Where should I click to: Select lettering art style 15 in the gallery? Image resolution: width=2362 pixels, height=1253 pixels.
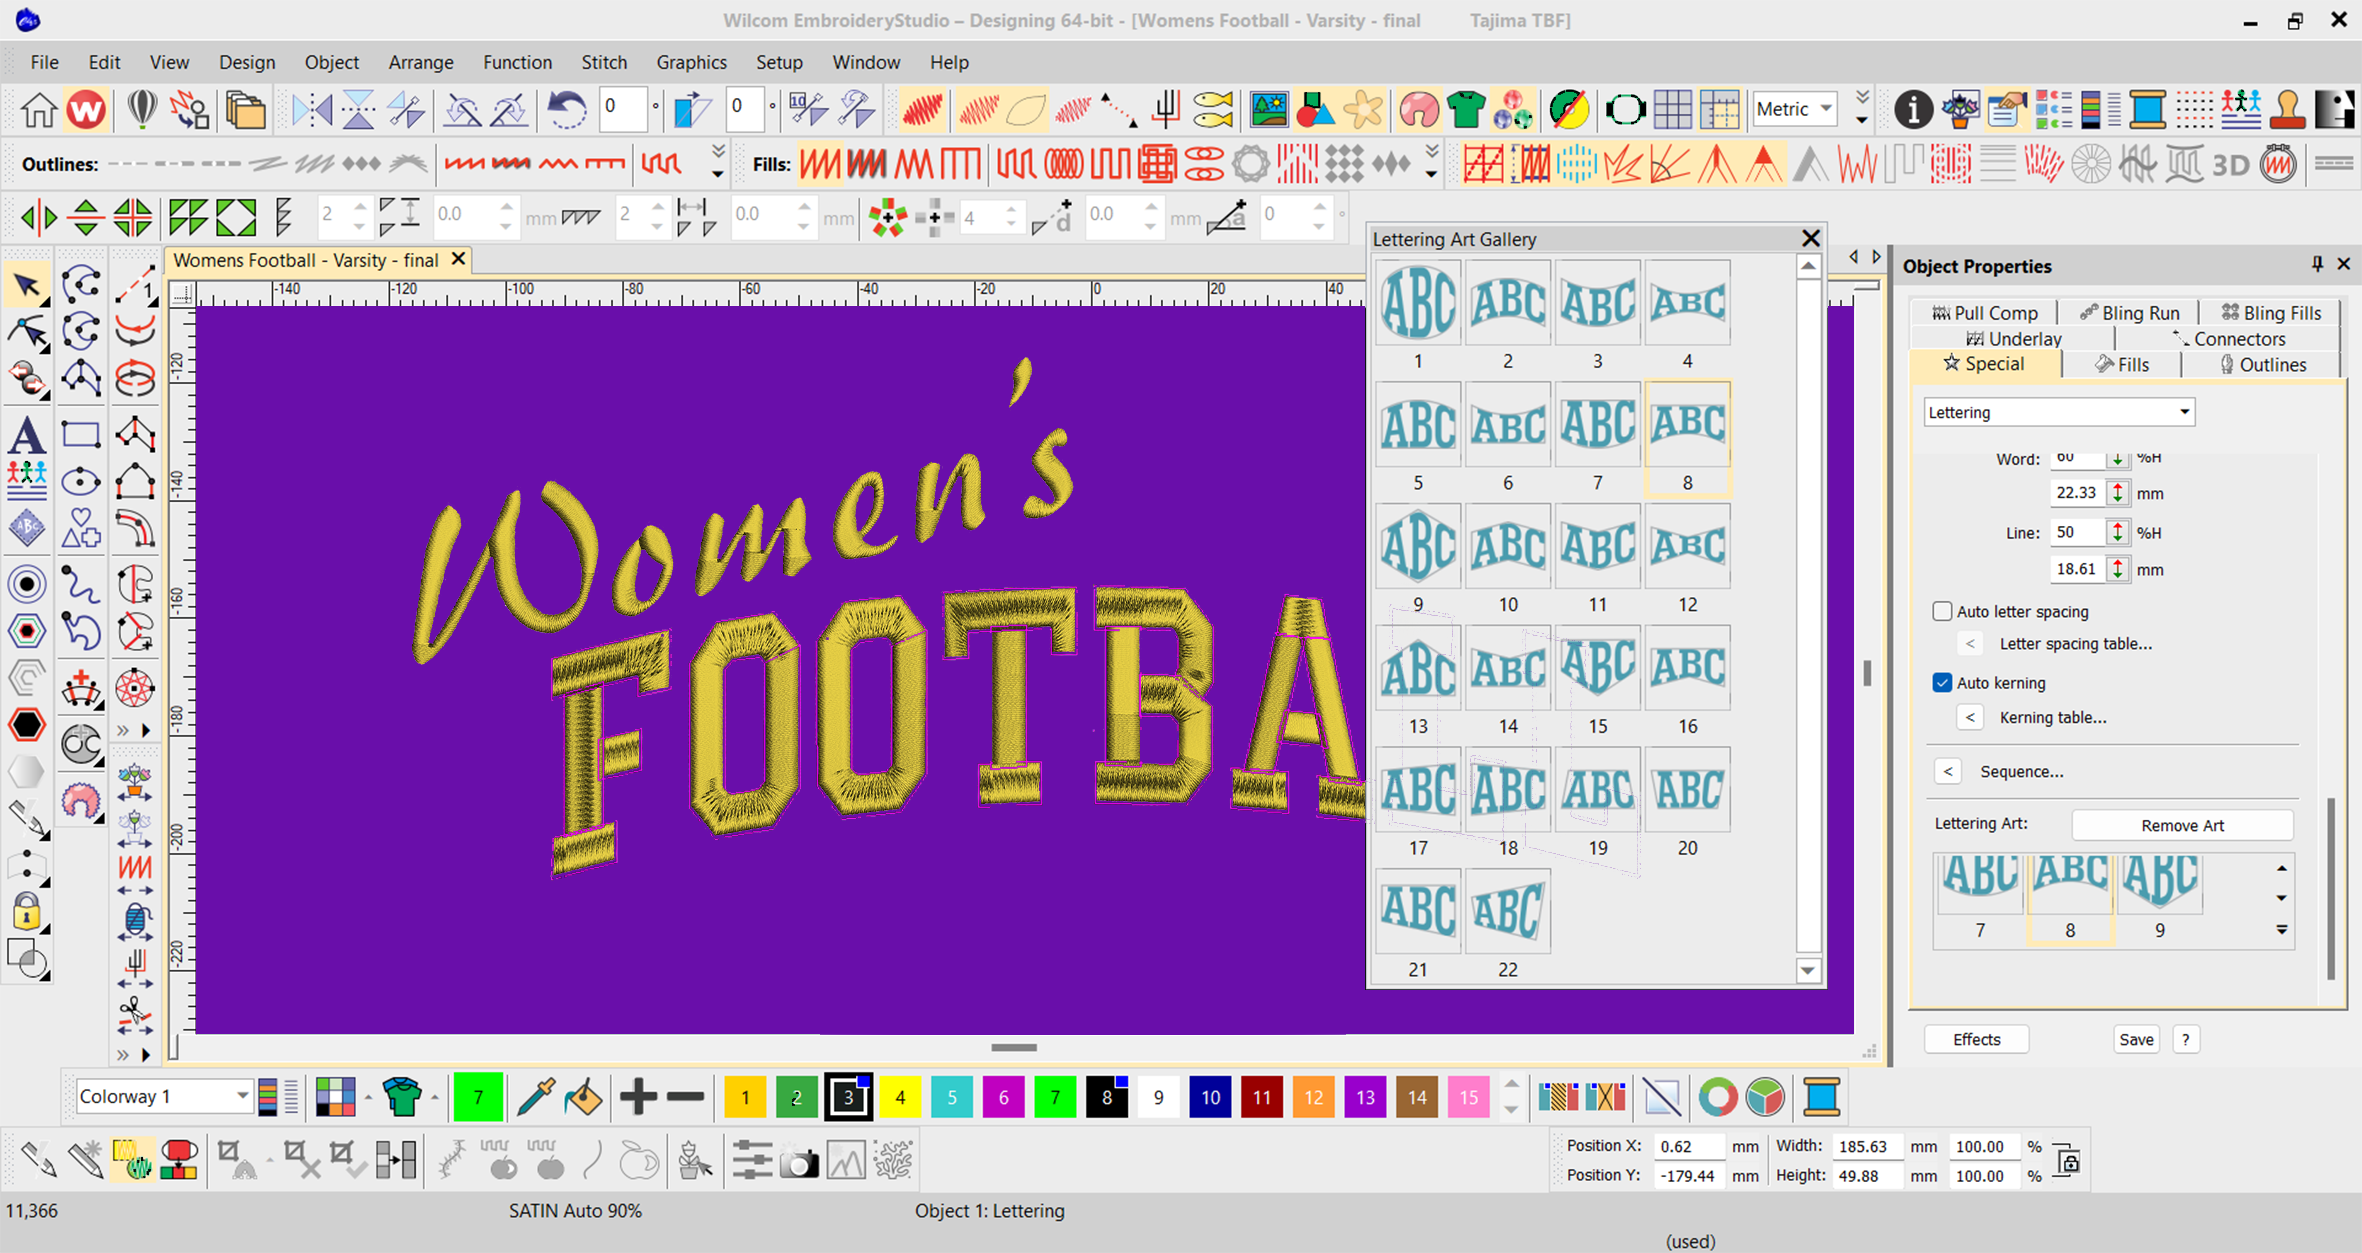pos(1597,668)
